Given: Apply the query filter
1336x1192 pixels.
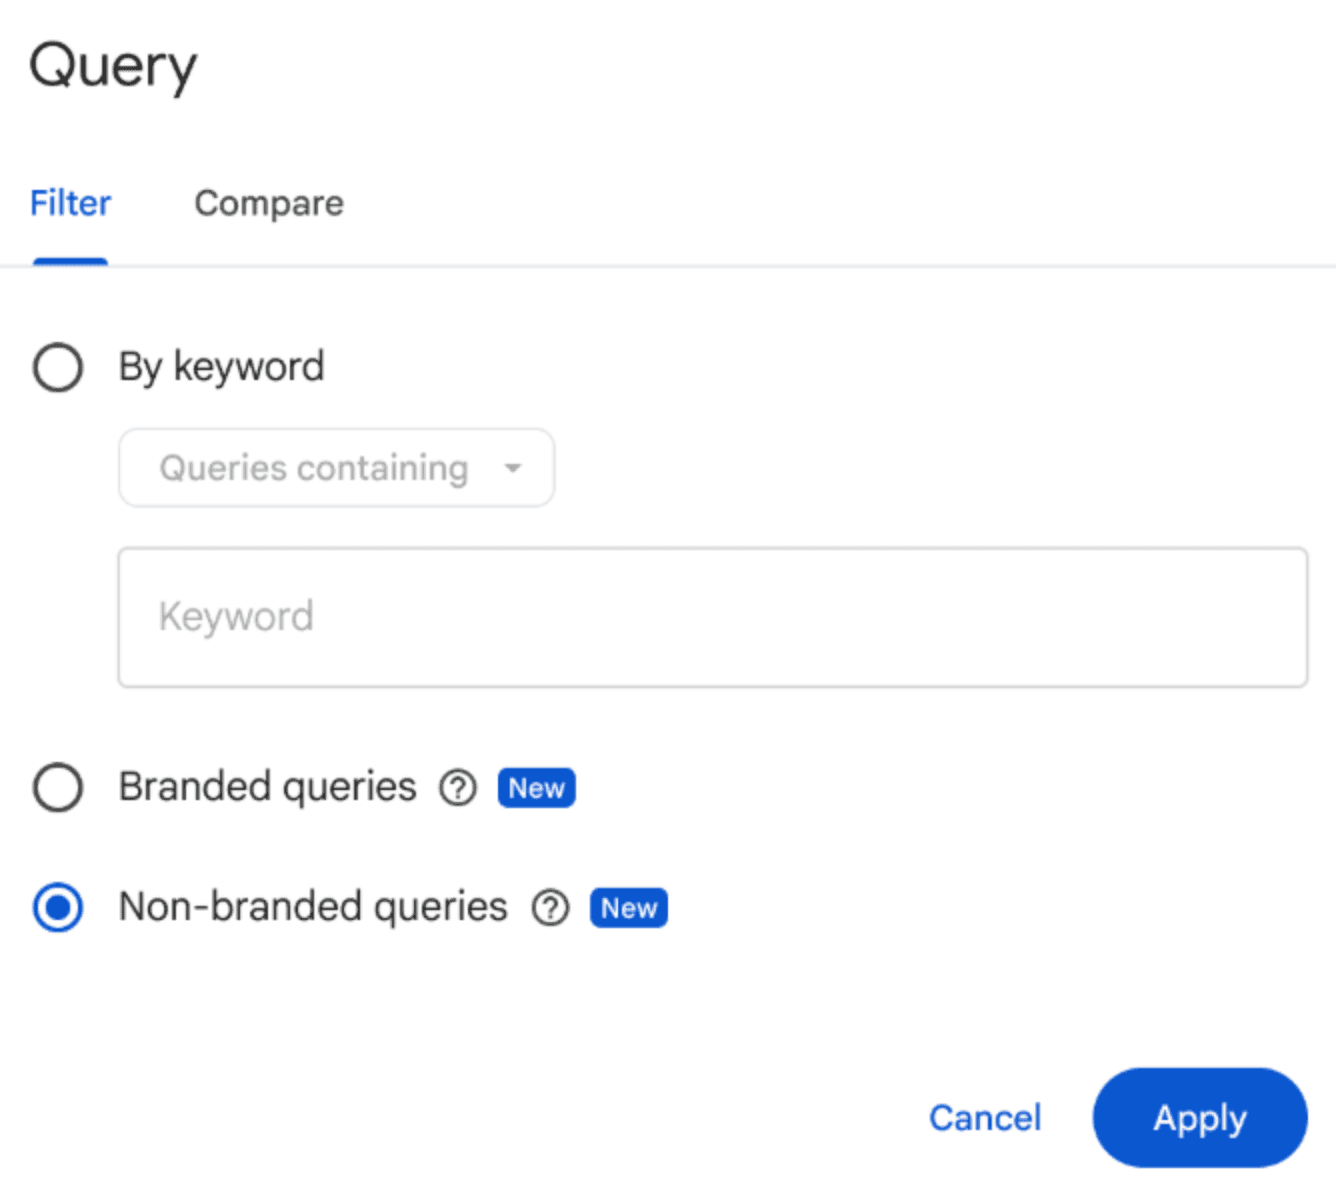Looking at the screenshot, I should click(x=1199, y=1118).
